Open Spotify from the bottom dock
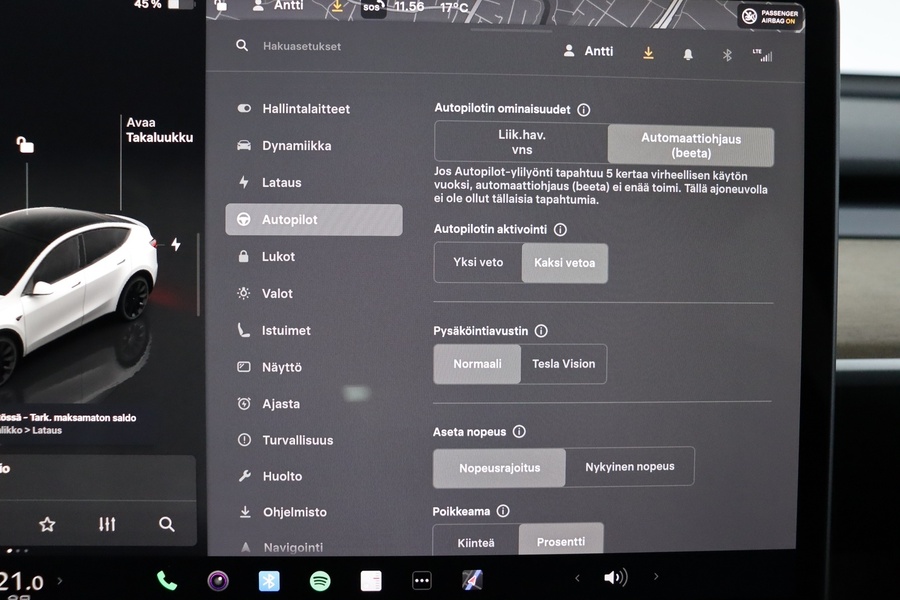The height and width of the screenshot is (600, 900). (x=319, y=580)
